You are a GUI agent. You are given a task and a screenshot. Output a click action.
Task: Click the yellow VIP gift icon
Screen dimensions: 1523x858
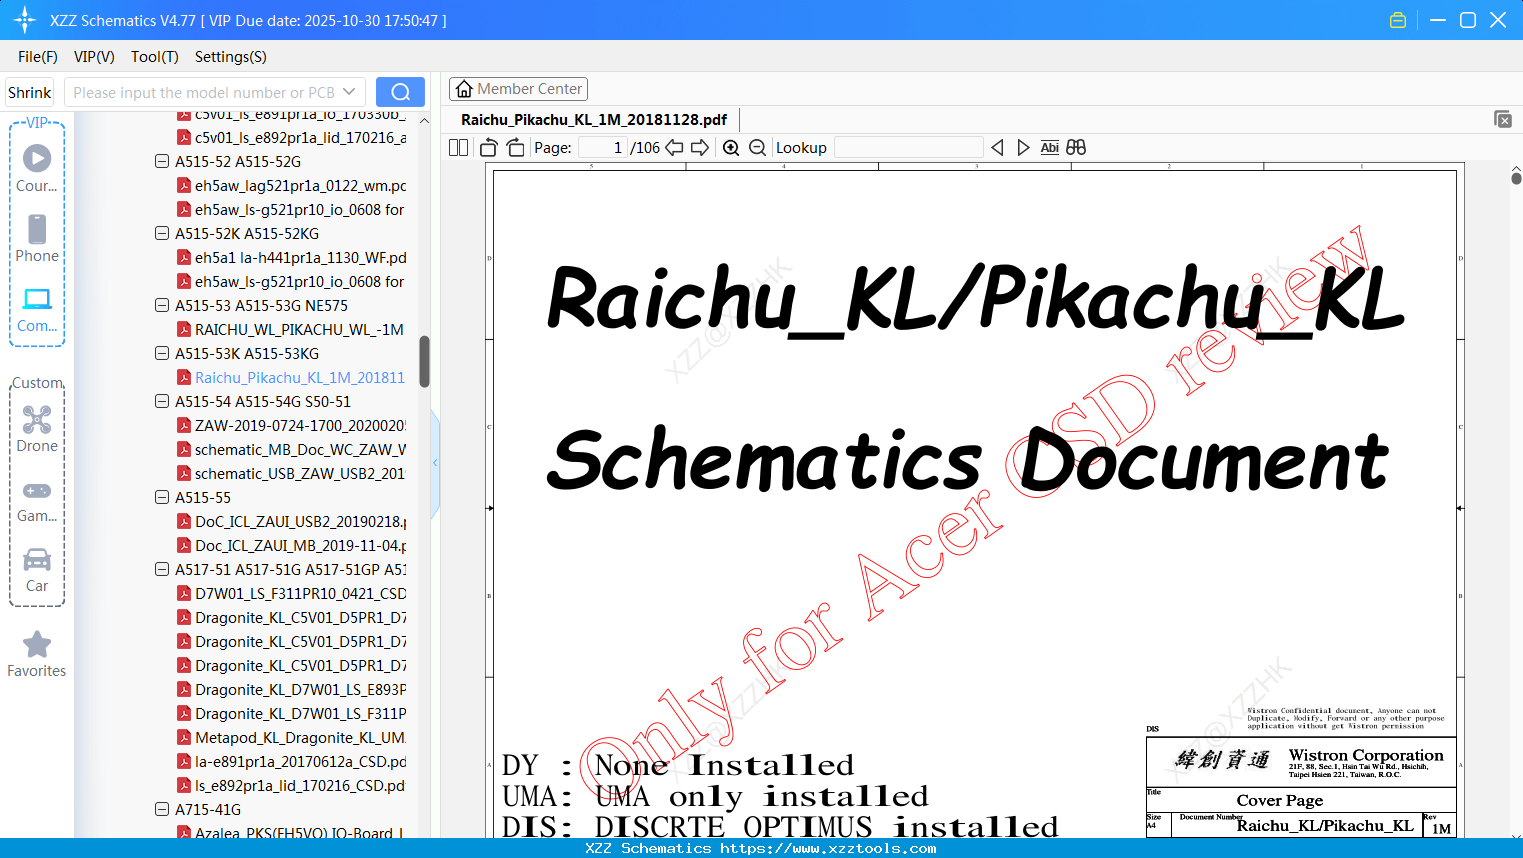[x=1398, y=20]
